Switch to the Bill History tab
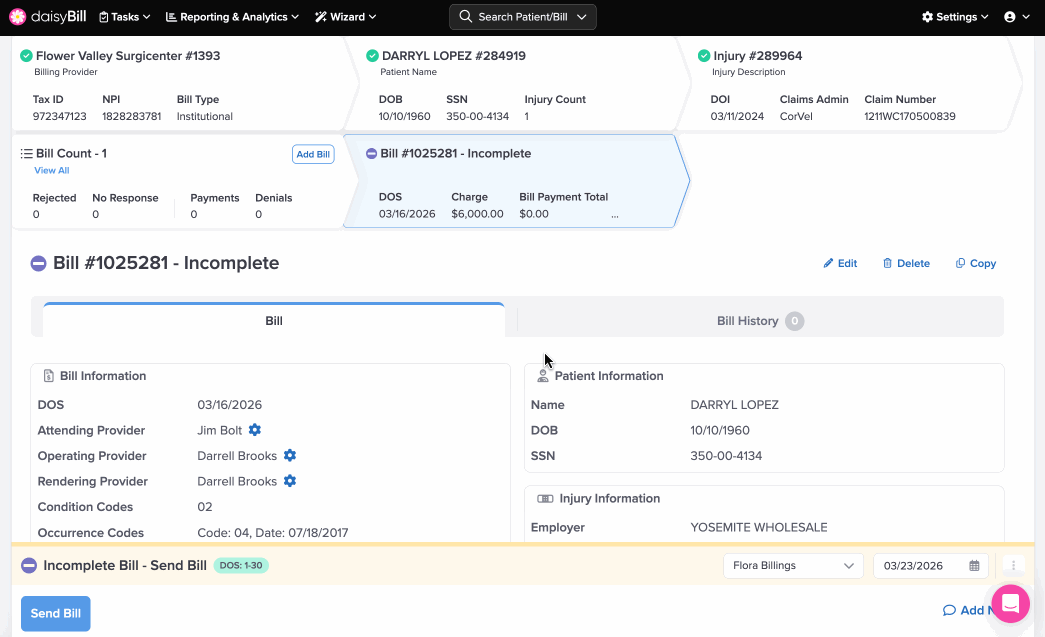 point(759,321)
